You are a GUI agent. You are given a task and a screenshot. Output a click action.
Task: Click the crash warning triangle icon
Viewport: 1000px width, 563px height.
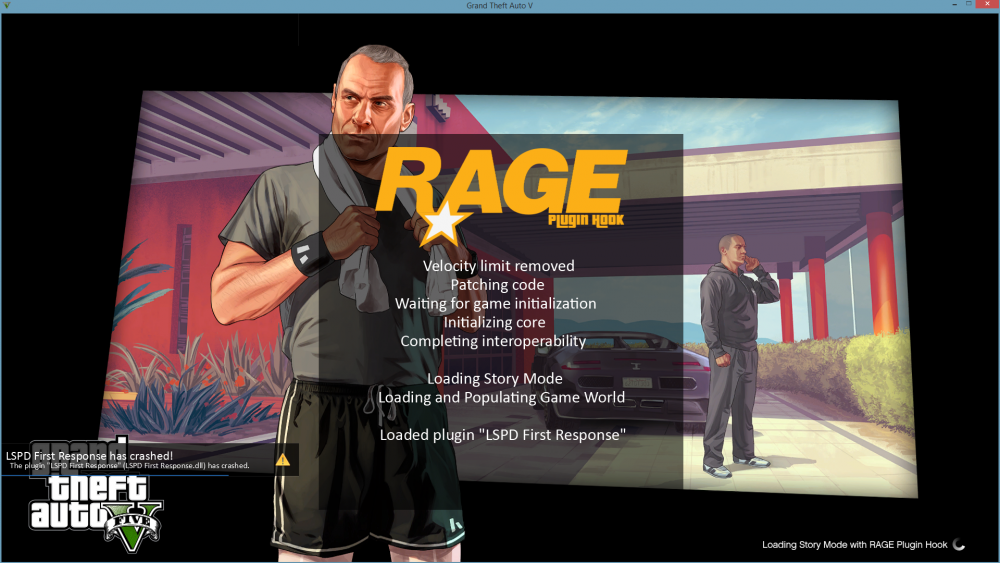283,459
